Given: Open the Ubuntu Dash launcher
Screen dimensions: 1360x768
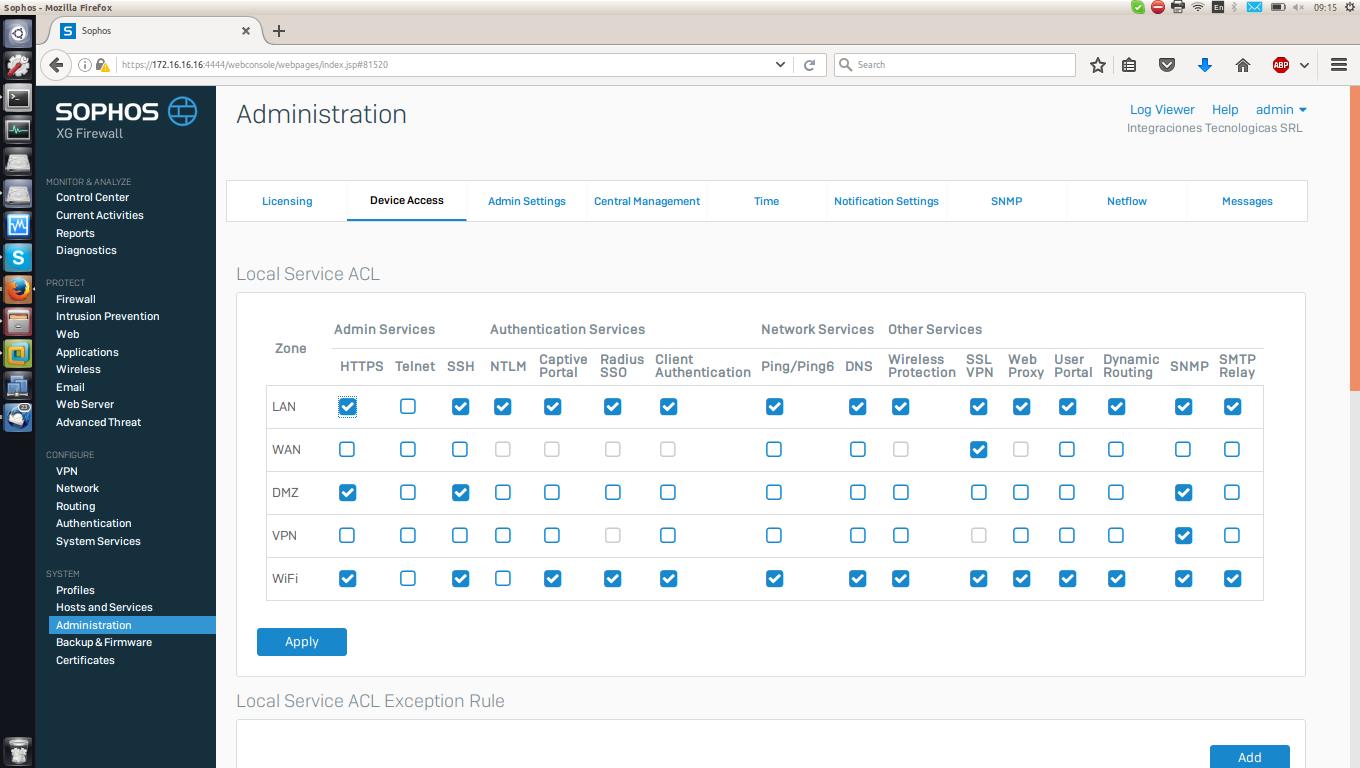Looking at the screenshot, I should tap(18, 34).
